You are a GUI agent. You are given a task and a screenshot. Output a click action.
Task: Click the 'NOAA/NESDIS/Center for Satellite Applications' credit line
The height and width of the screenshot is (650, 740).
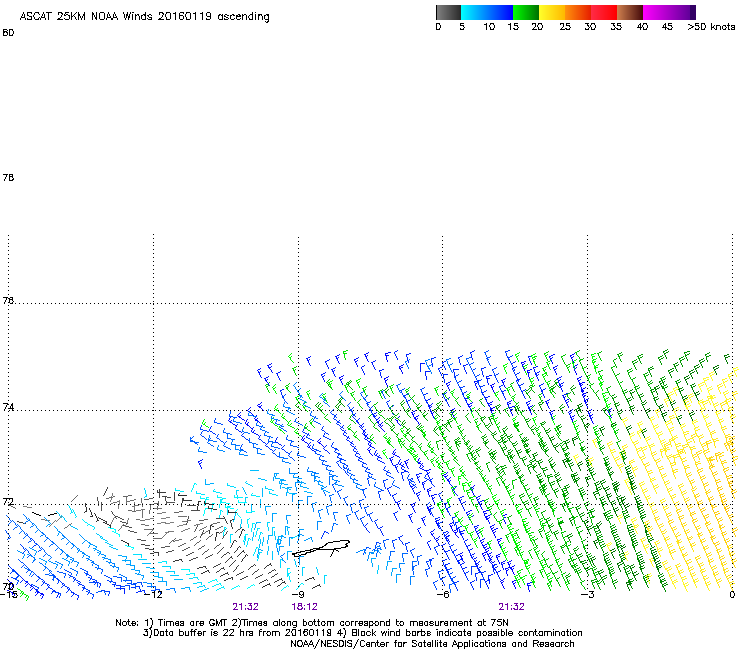[432, 644]
